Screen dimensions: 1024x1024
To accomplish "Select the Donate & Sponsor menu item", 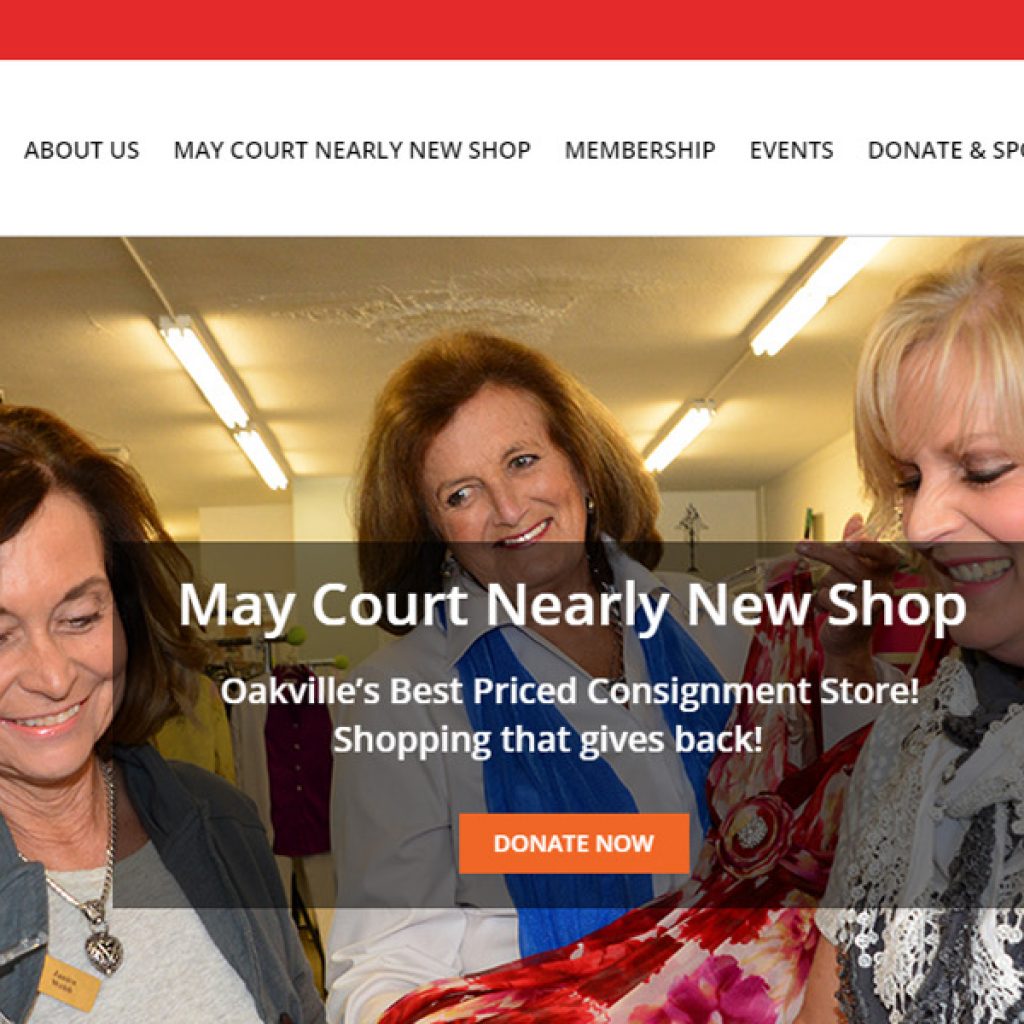I will [946, 150].
